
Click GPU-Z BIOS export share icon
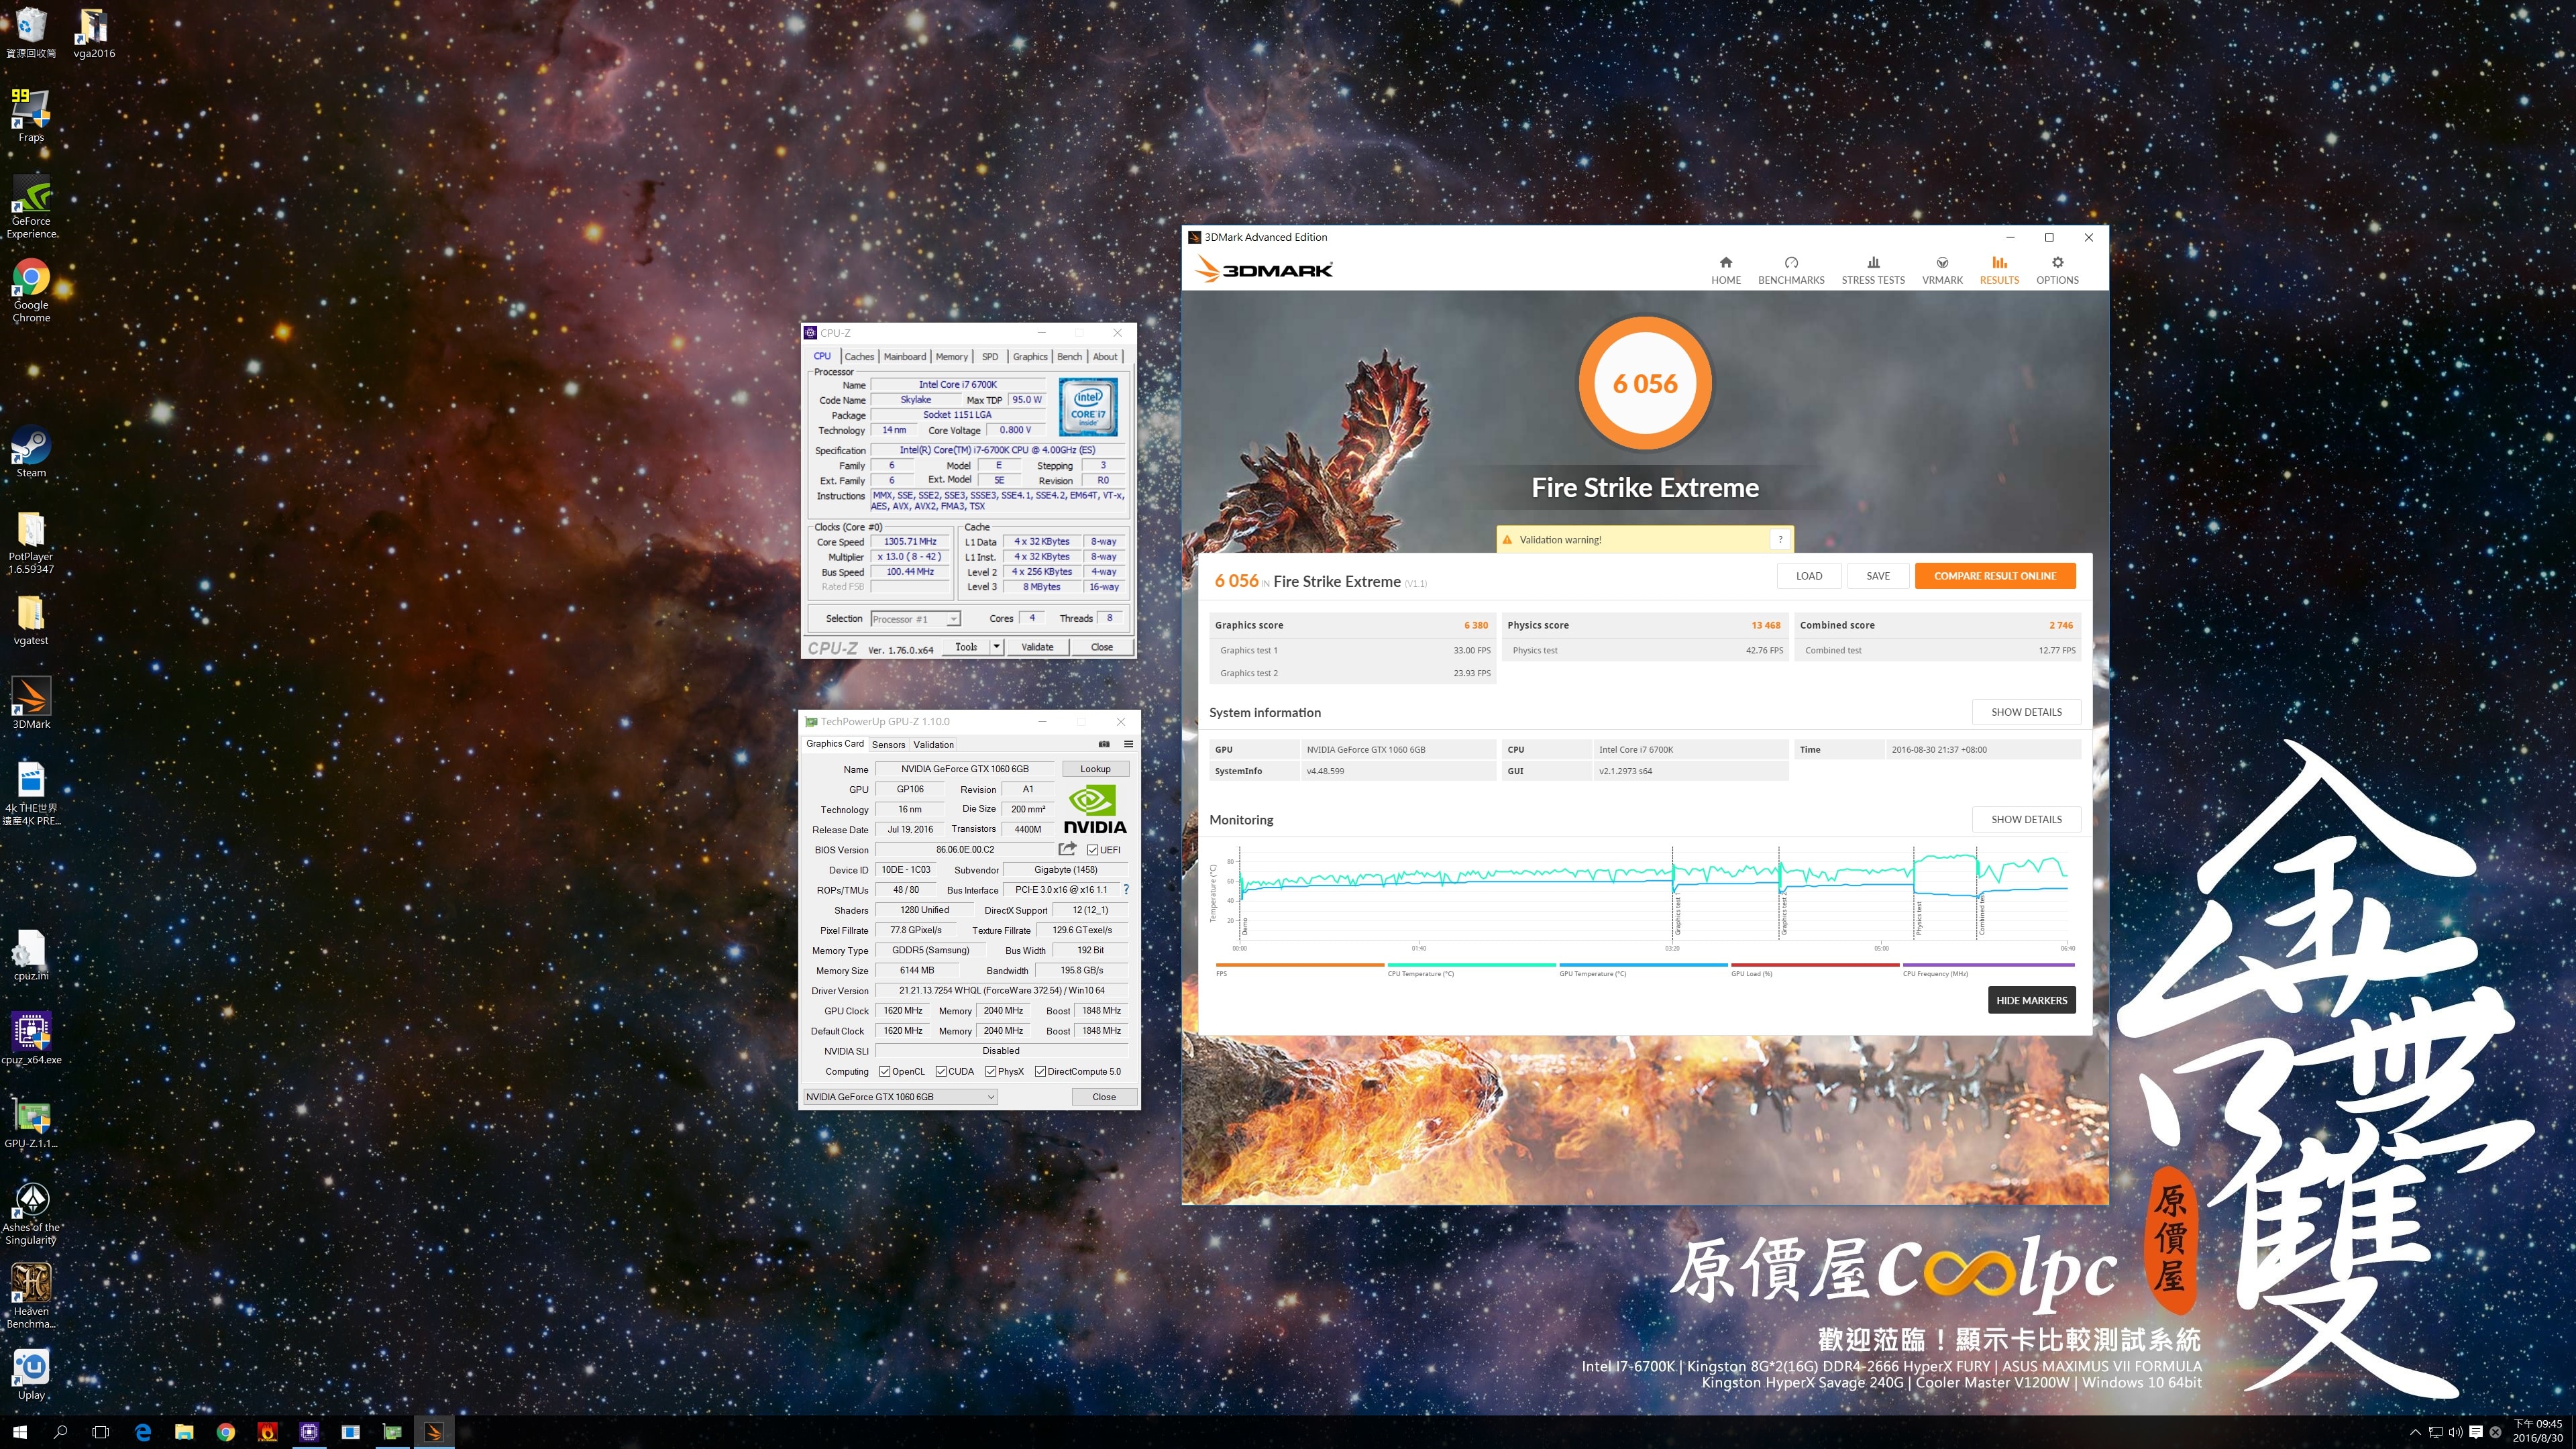point(1067,849)
